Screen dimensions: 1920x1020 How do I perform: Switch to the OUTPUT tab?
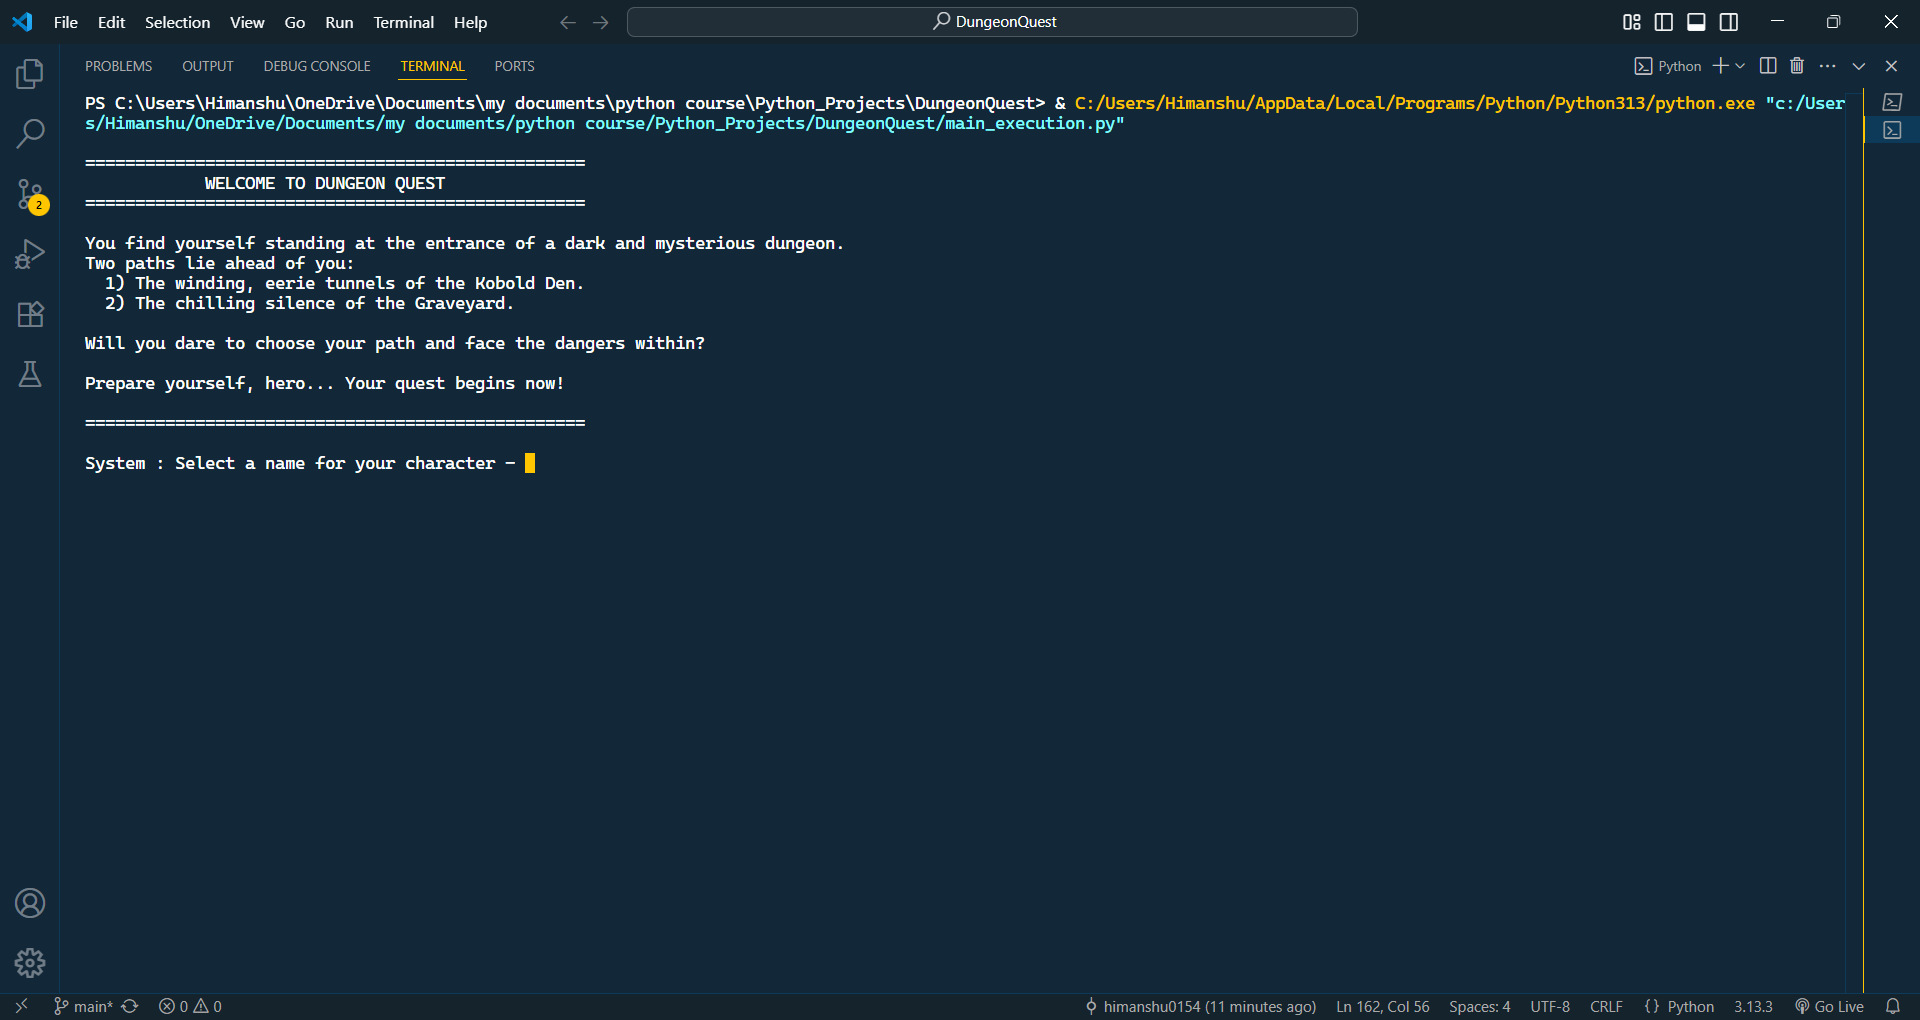point(208,66)
